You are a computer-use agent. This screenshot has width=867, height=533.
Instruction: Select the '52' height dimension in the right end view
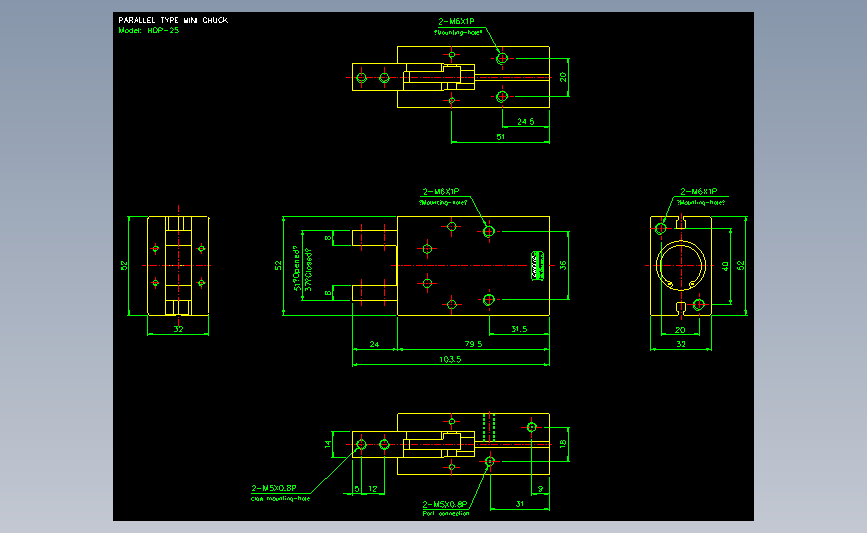[x=740, y=266]
